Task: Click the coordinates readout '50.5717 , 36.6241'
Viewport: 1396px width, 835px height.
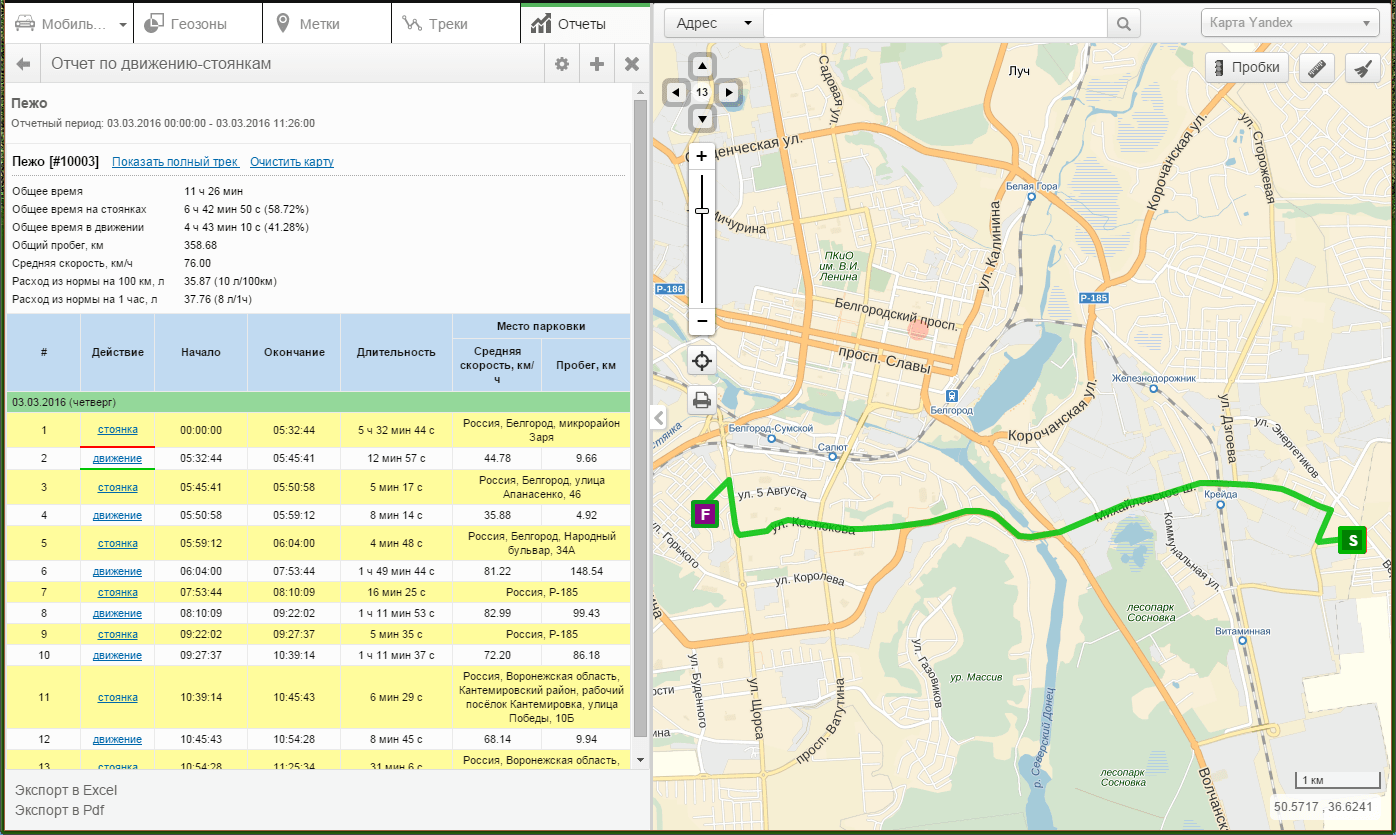Action: pos(1321,805)
